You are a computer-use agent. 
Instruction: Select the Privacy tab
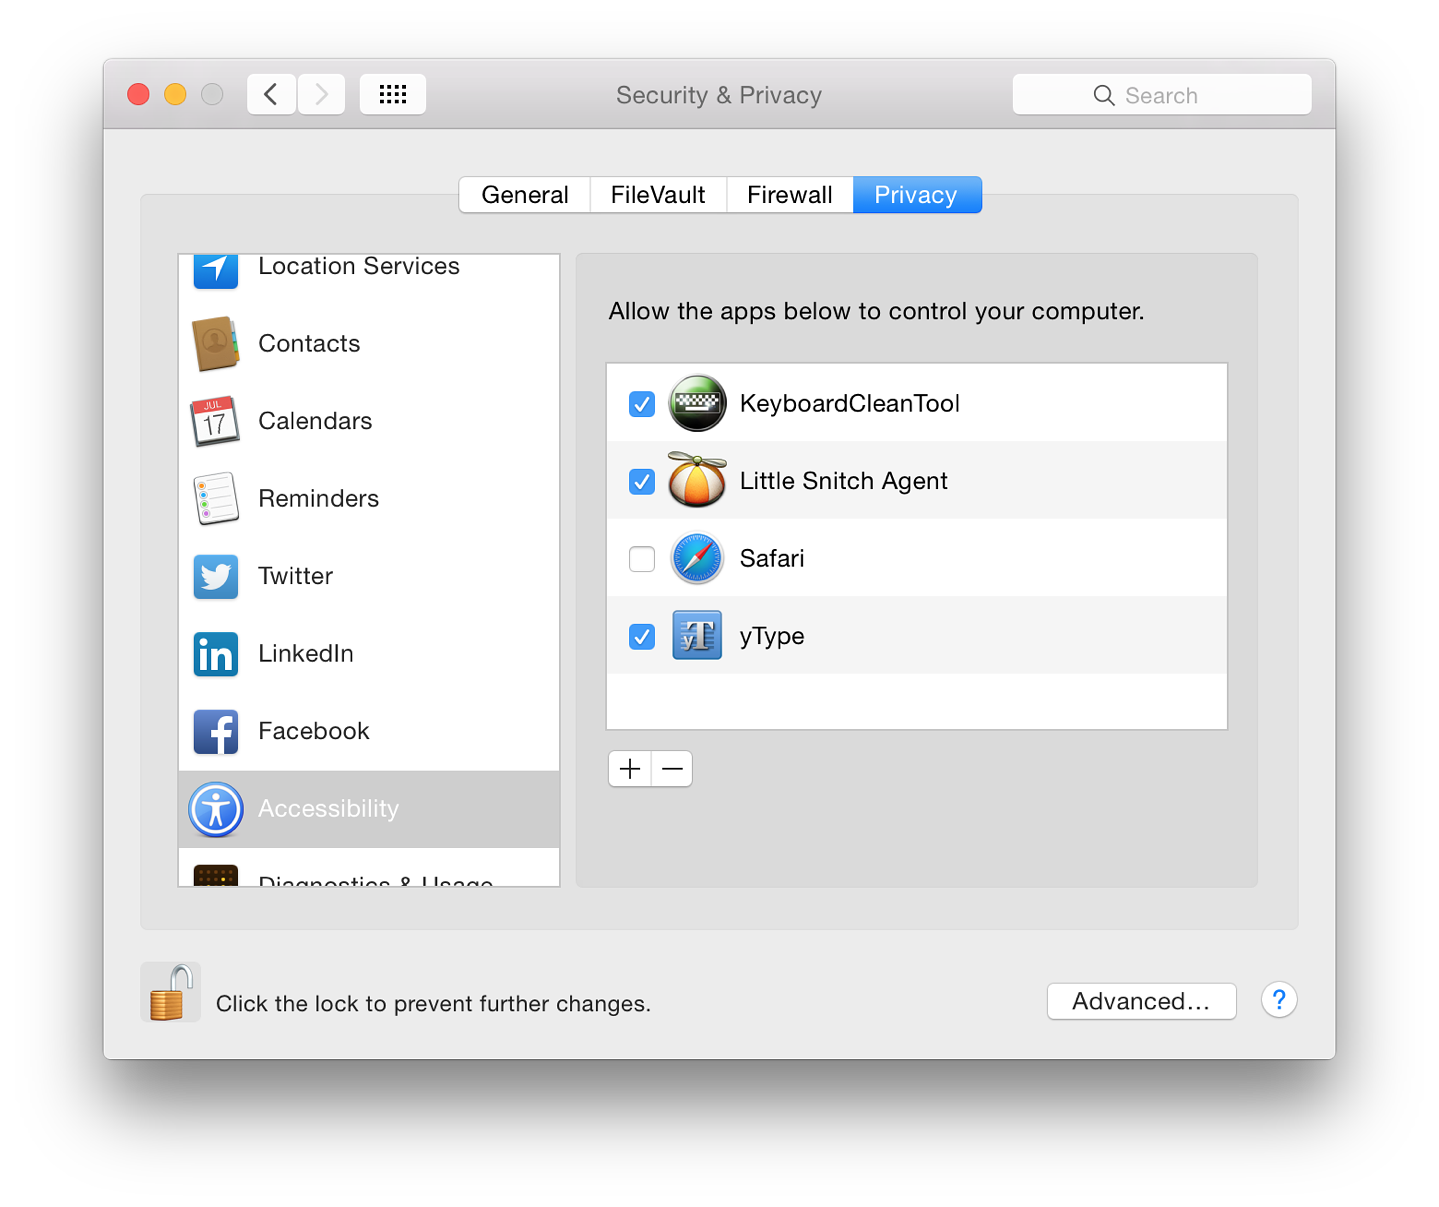917,195
